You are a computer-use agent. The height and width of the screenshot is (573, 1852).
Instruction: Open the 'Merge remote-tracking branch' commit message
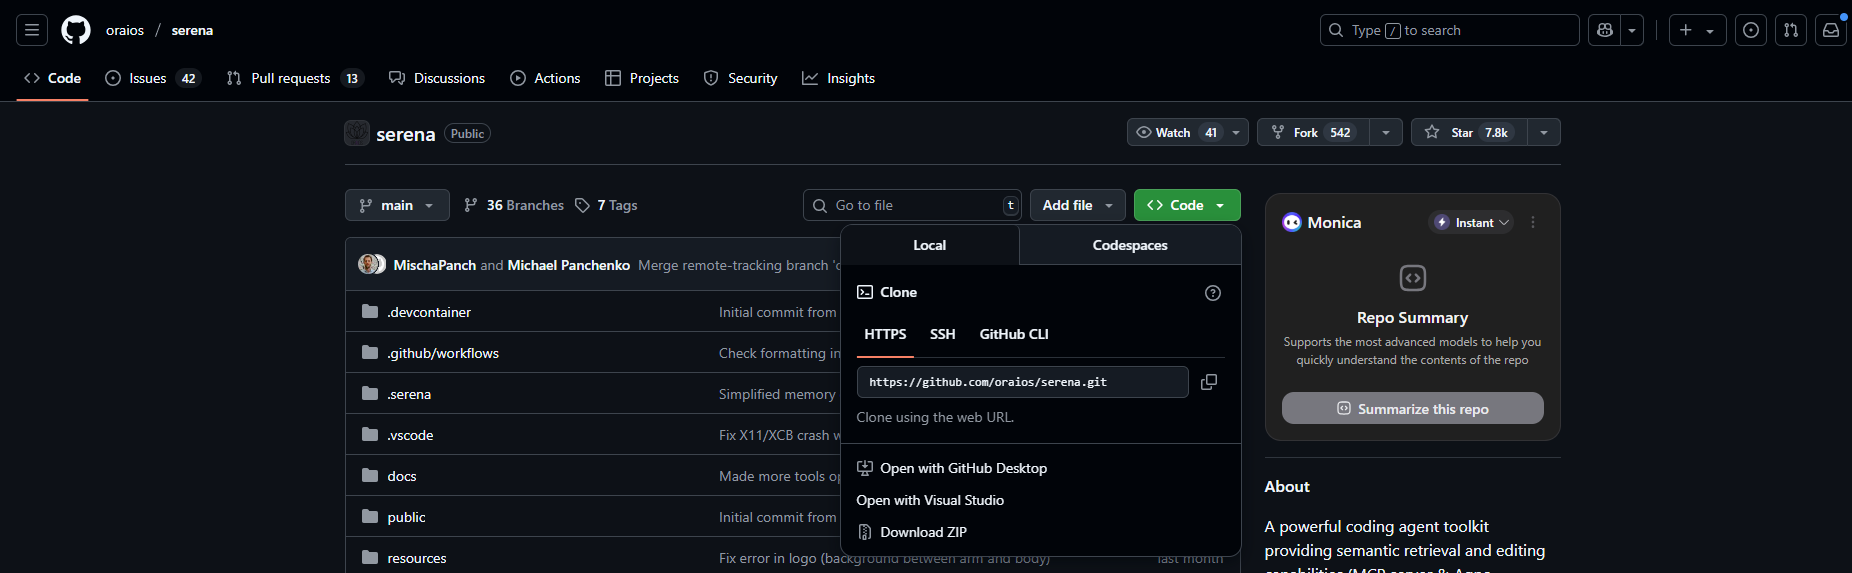pyautogui.click(x=739, y=265)
